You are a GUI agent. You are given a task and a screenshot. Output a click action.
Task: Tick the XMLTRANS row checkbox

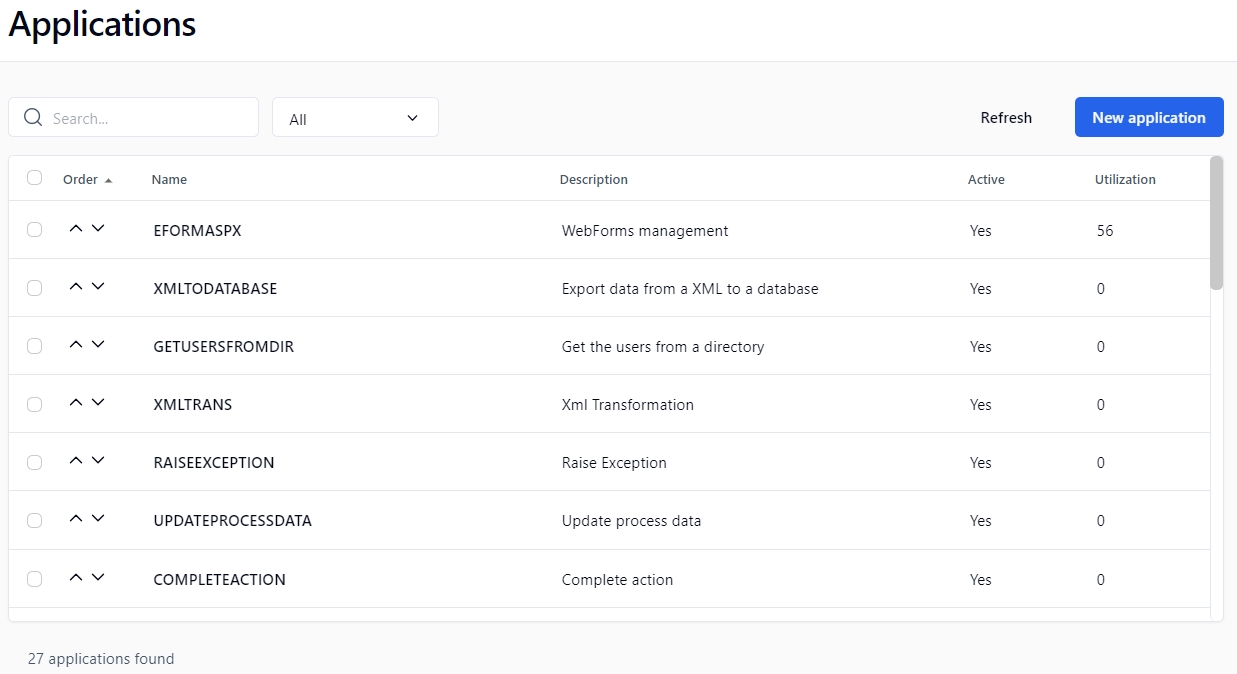tap(35, 405)
